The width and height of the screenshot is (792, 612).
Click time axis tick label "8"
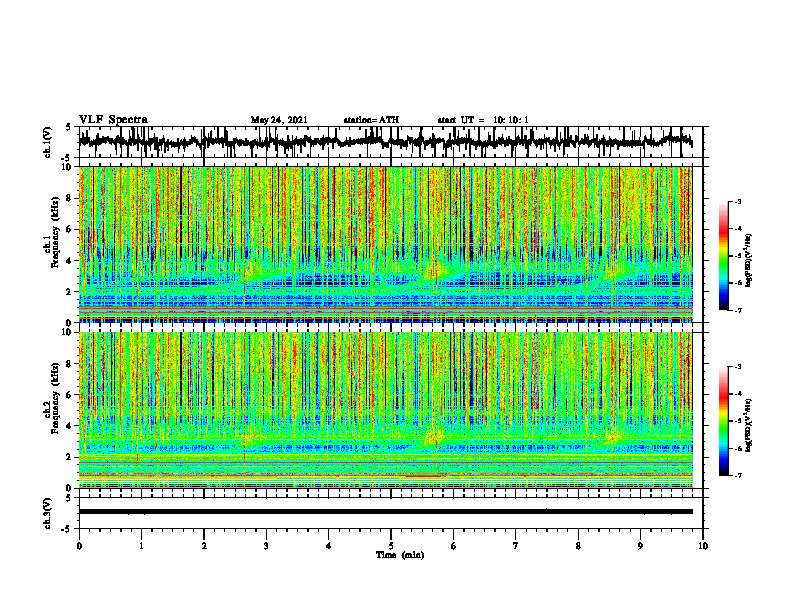(x=578, y=546)
